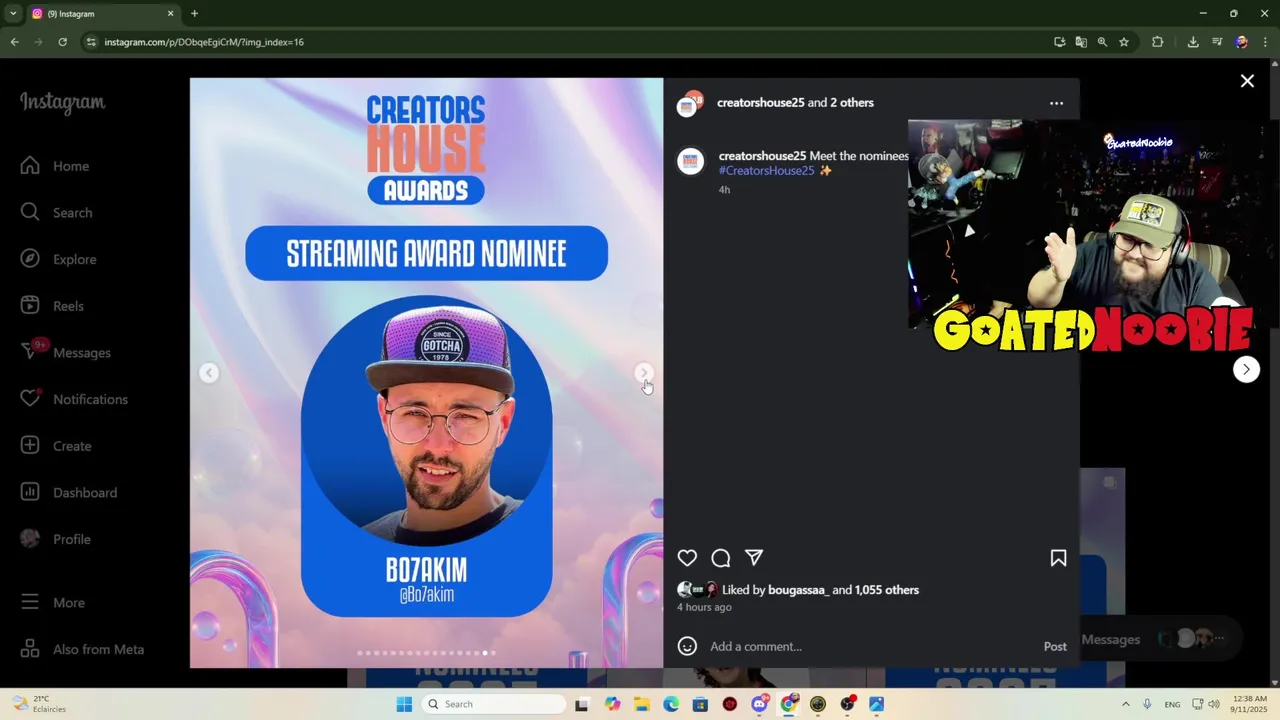Open the #CreatorsHouse25 hashtag
The image size is (1280, 720).
click(x=766, y=171)
